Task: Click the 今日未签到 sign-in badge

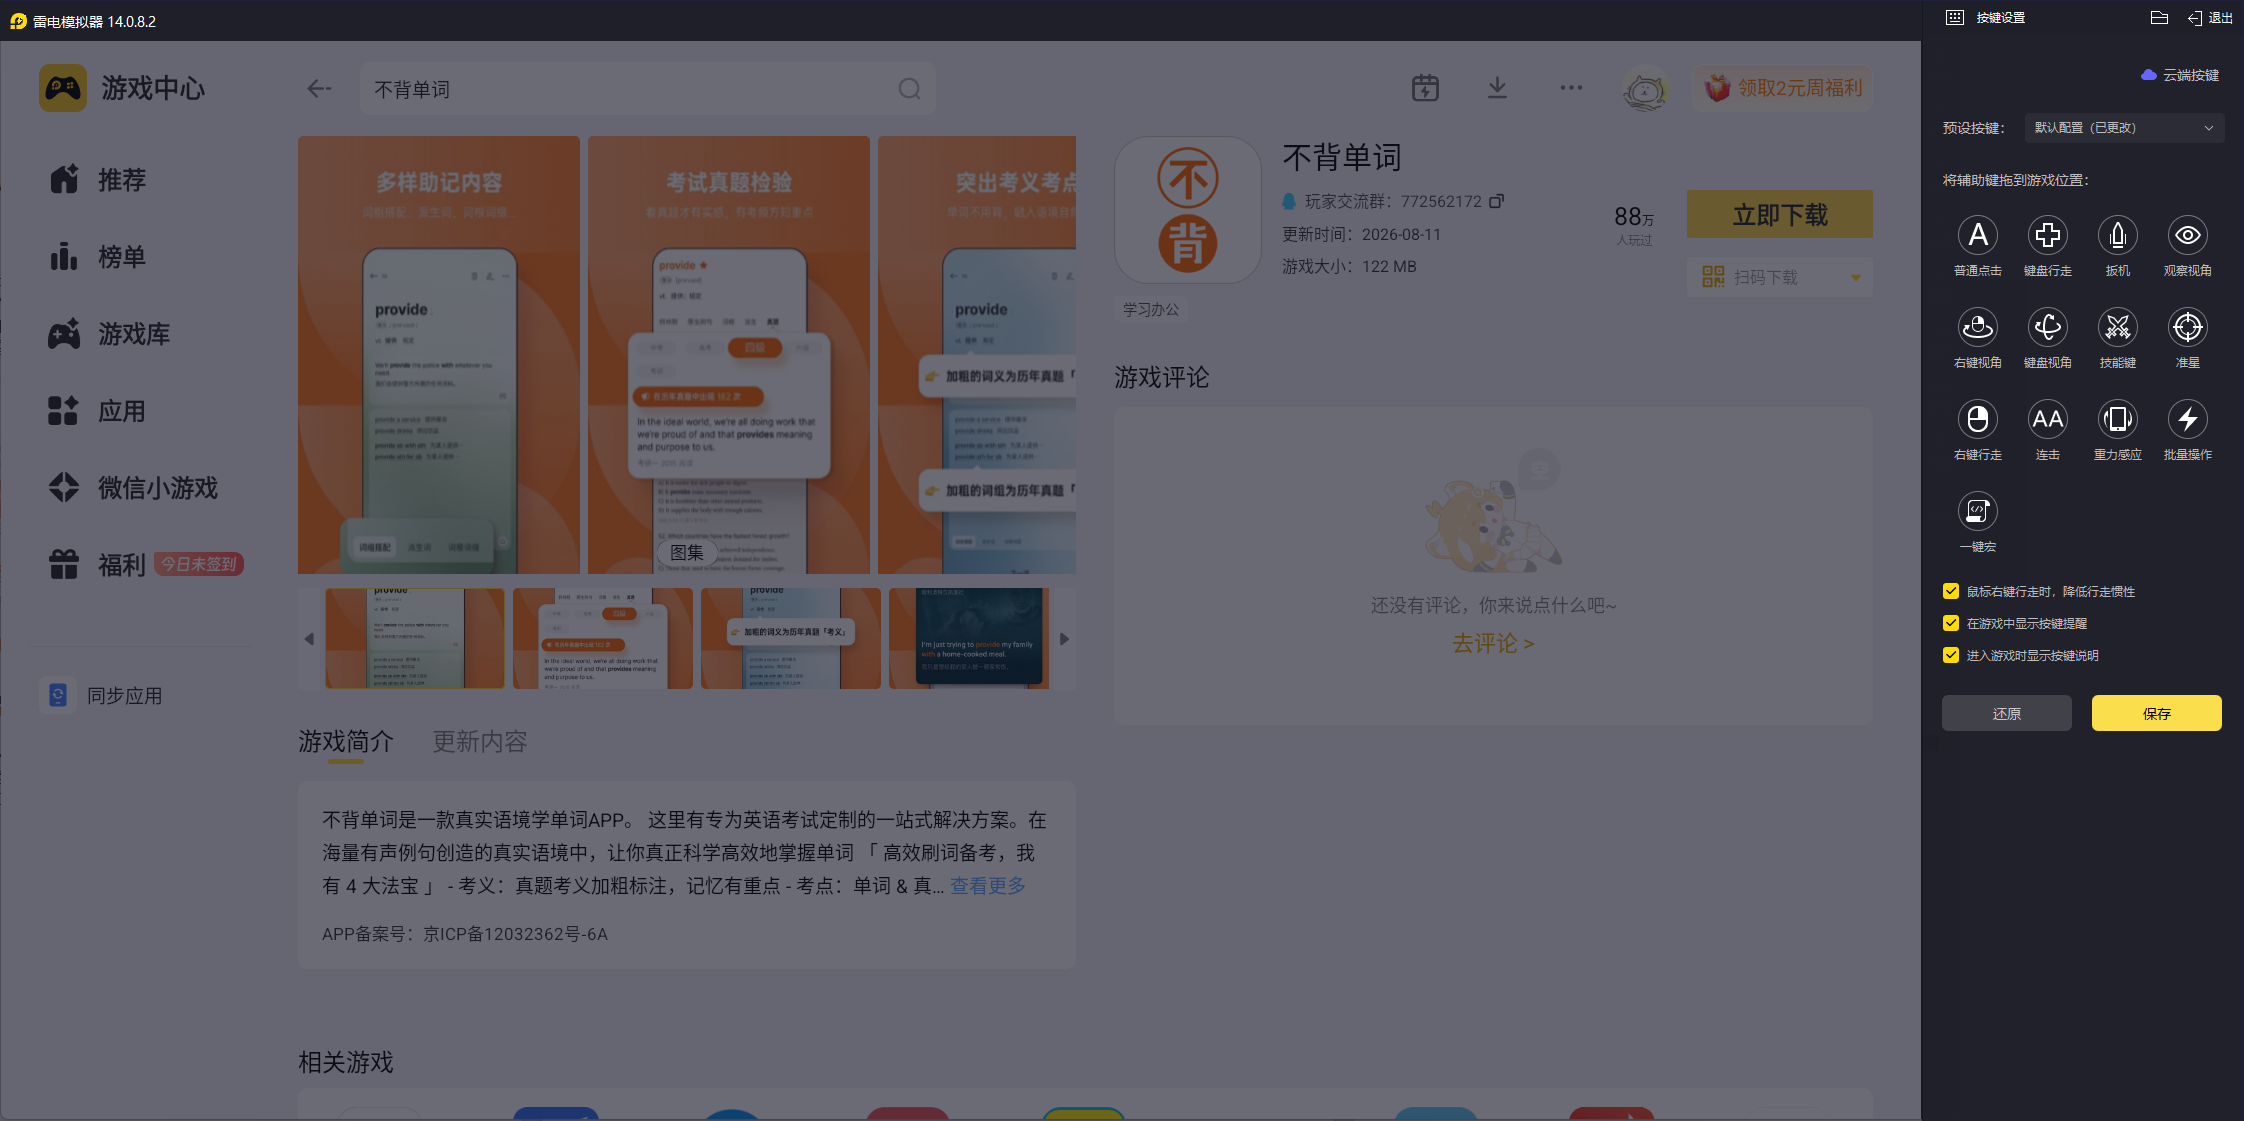Action: (199, 565)
